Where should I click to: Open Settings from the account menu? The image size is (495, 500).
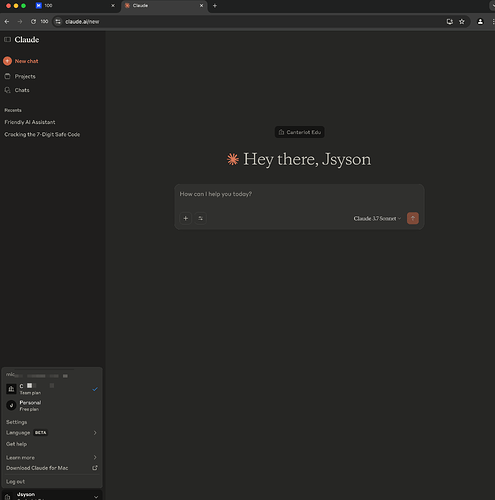coord(17,422)
